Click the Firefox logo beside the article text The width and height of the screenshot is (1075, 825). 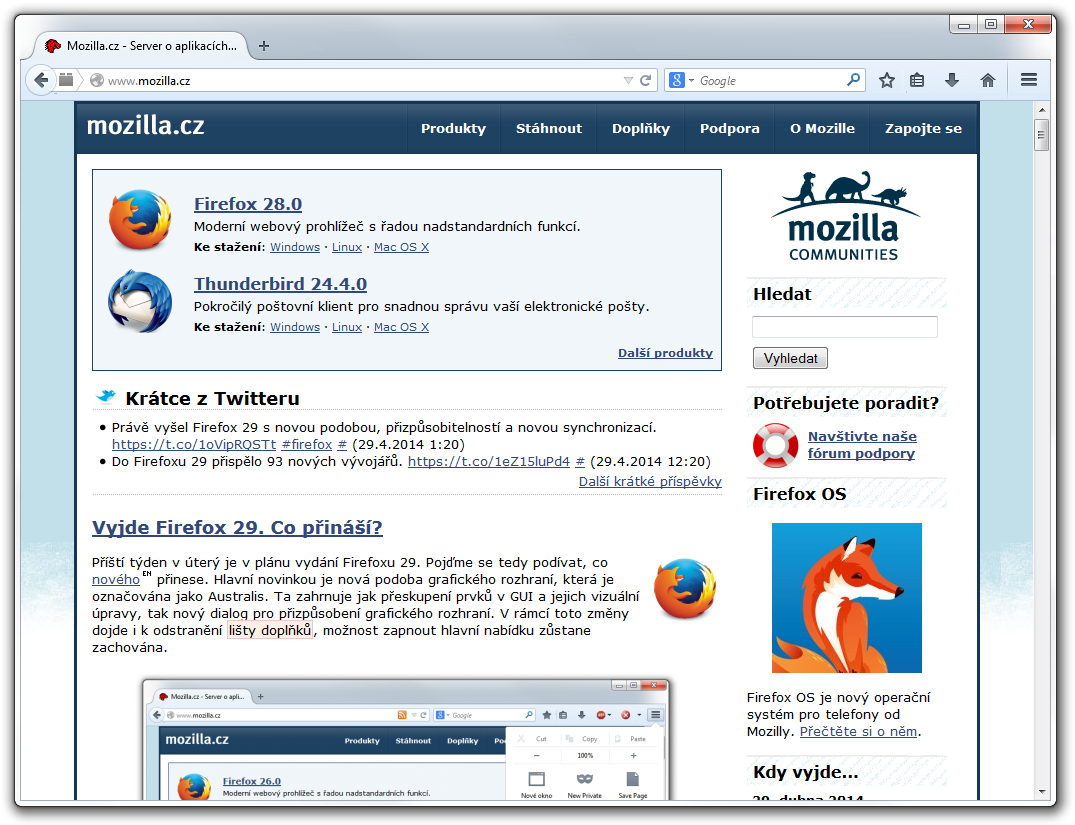click(684, 589)
